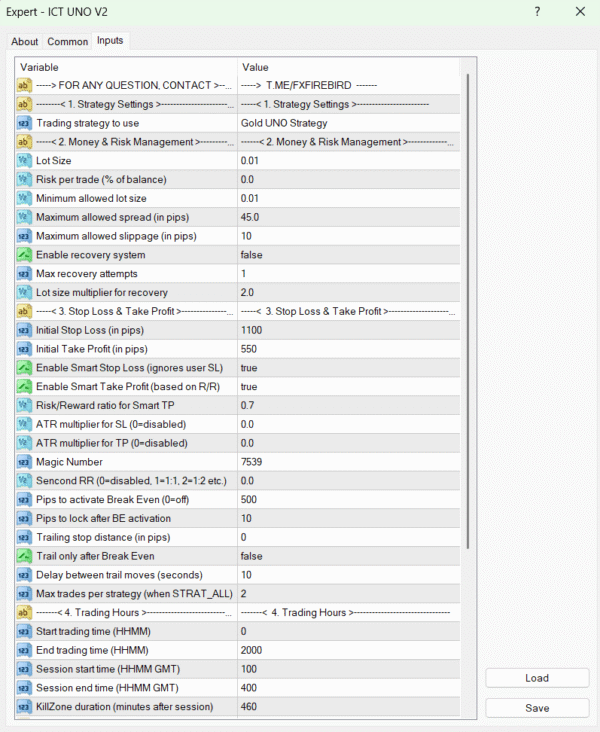Click icon for Pips to lock after BE
This screenshot has width=600, height=732.
(24, 518)
